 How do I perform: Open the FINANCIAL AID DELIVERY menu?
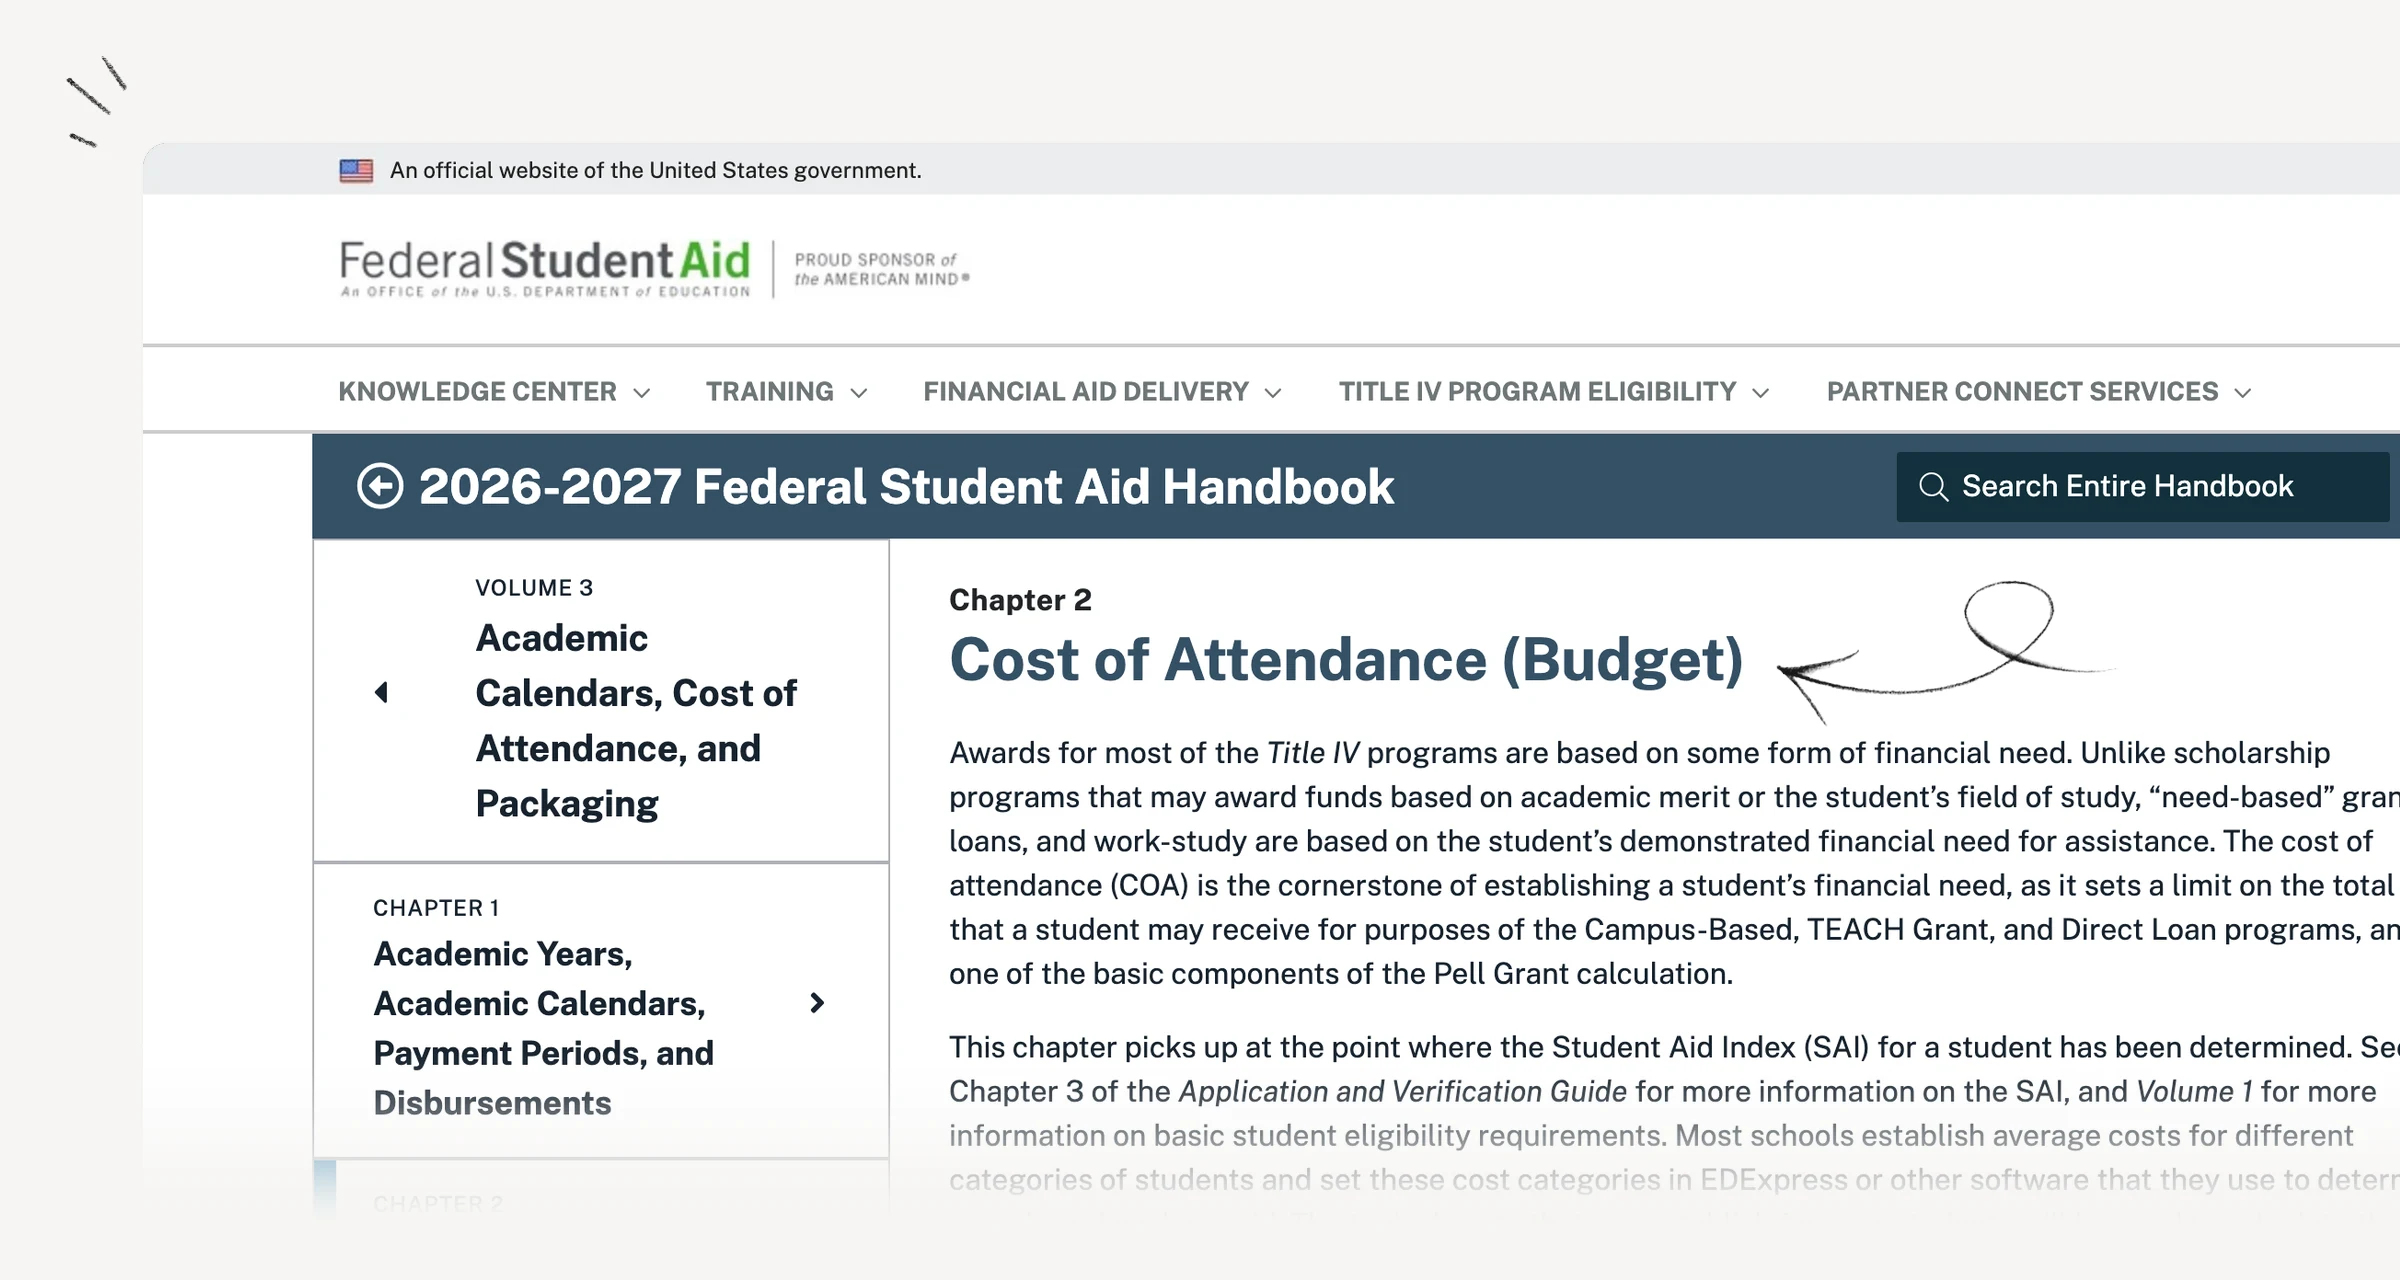pyautogui.click(x=1086, y=391)
